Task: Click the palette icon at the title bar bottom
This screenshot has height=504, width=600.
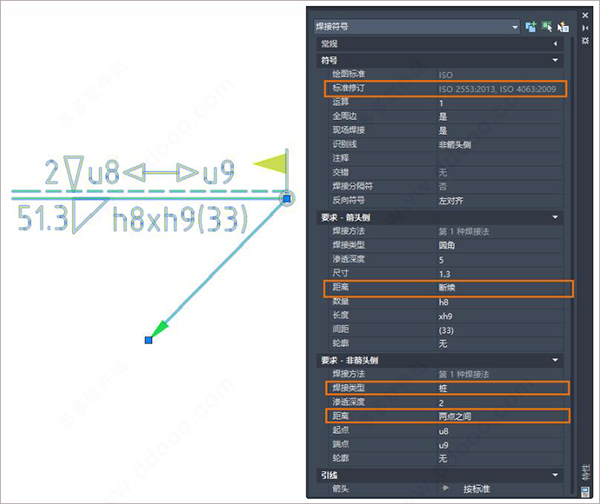Action: 585,492
